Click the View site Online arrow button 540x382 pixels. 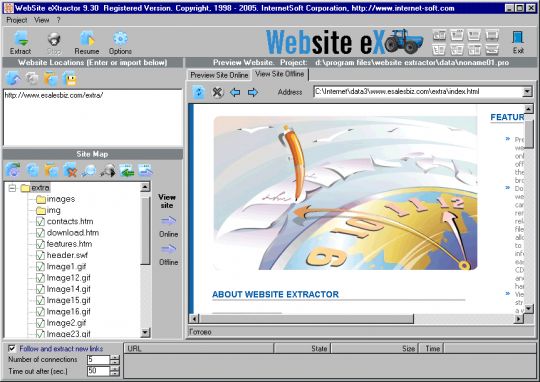coord(168,220)
